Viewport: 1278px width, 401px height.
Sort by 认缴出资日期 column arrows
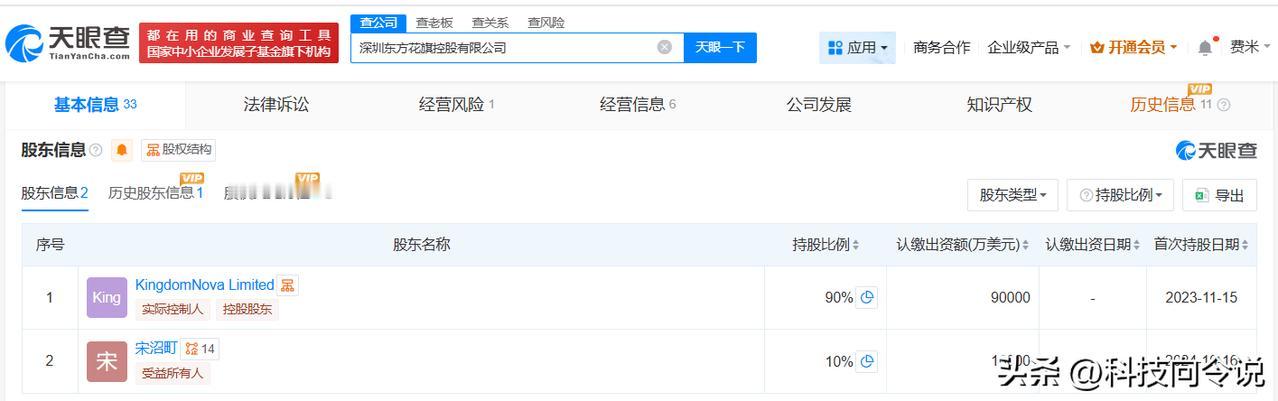(x=1138, y=245)
